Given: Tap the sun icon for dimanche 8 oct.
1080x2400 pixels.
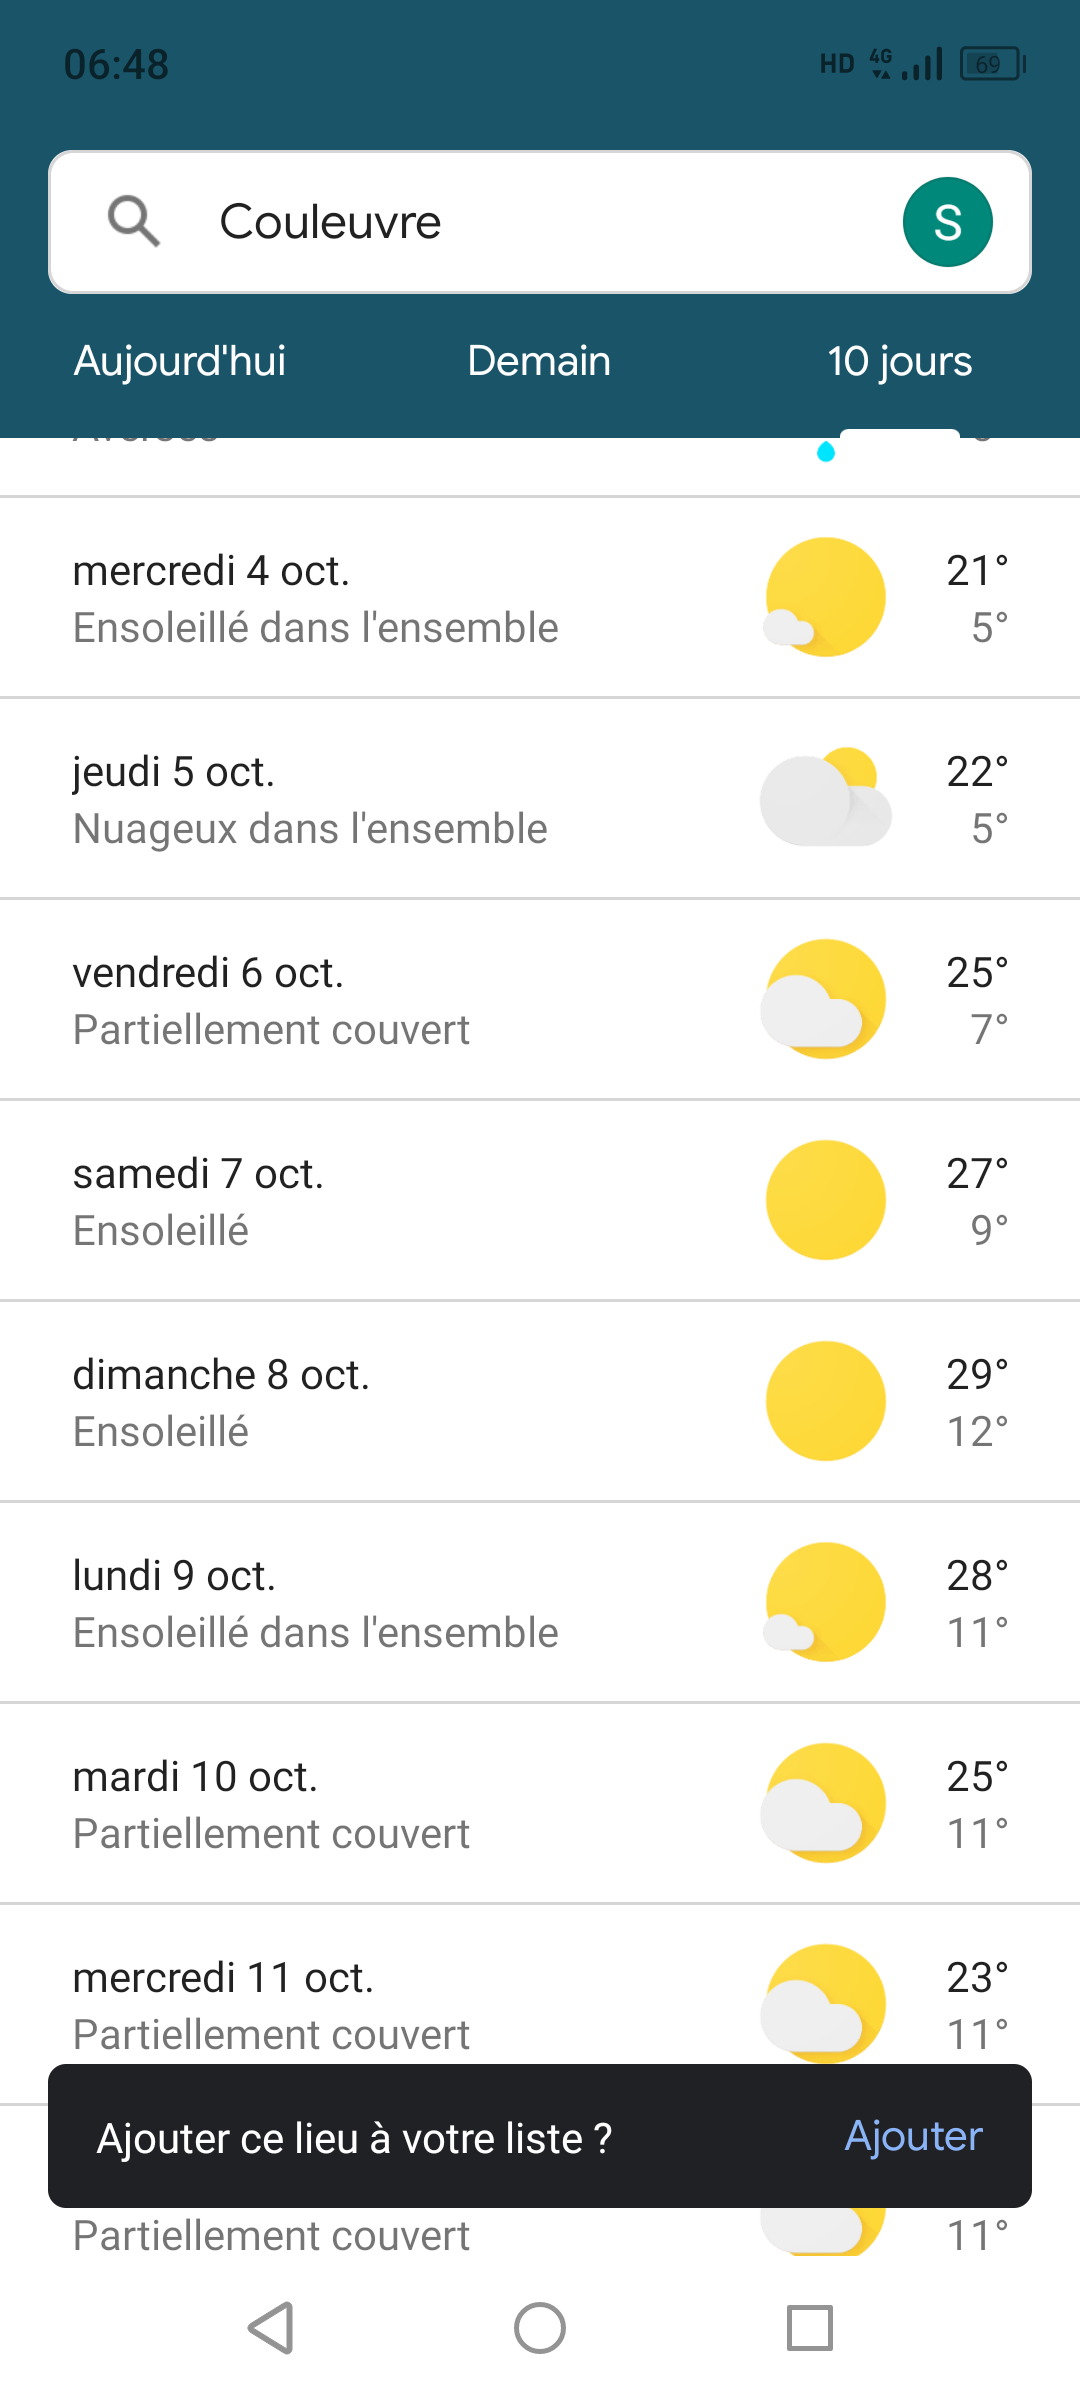Looking at the screenshot, I should (x=826, y=1401).
